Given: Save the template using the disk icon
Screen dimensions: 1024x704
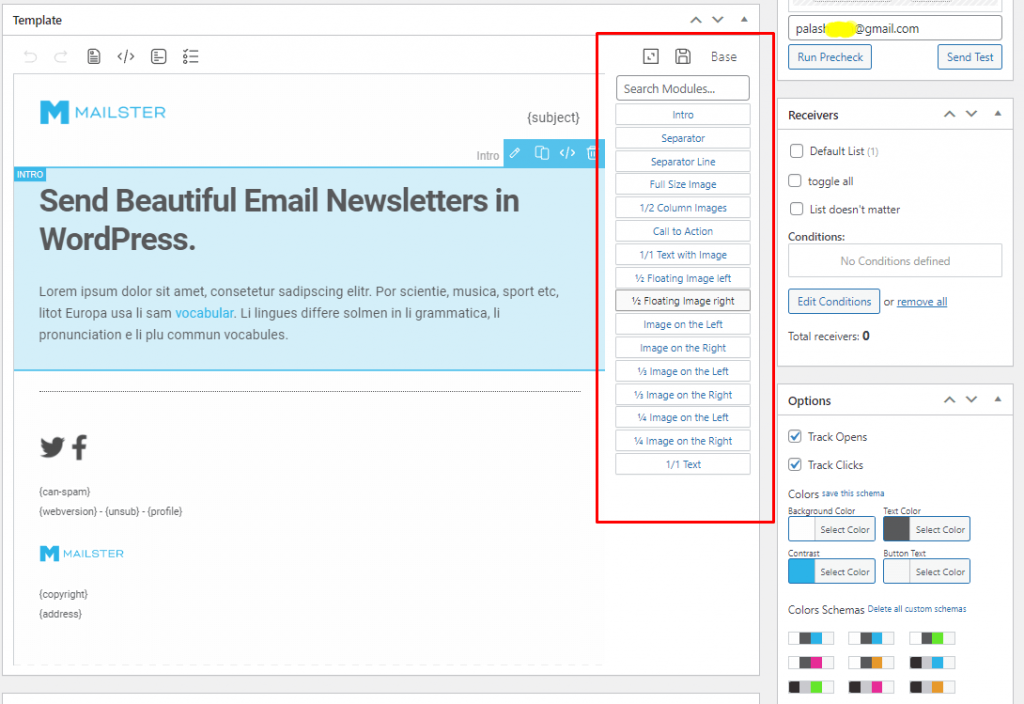Looking at the screenshot, I should tap(683, 56).
